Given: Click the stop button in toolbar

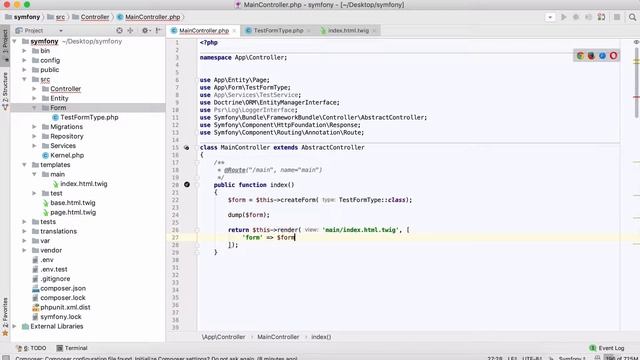Looking at the screenshot, I should 617,17.
